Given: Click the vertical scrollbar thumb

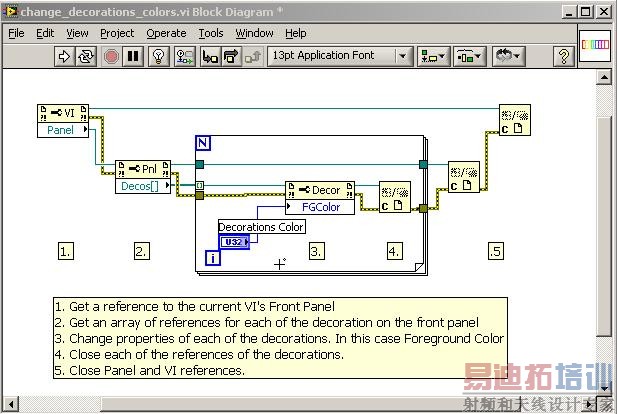Looking at the screenshot, I should click(x=604, y=226).
